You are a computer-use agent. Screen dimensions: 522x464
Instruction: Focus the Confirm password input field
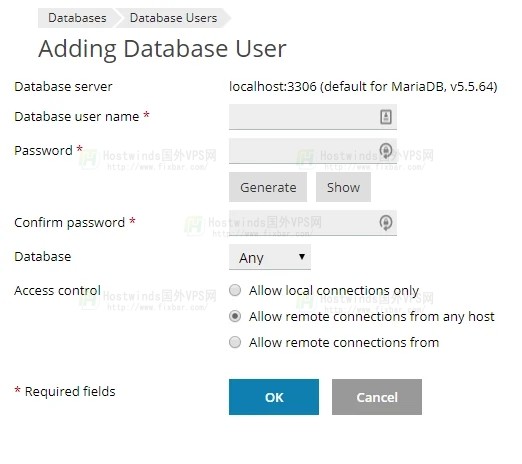pyautogui.click(x=313, y=223)
